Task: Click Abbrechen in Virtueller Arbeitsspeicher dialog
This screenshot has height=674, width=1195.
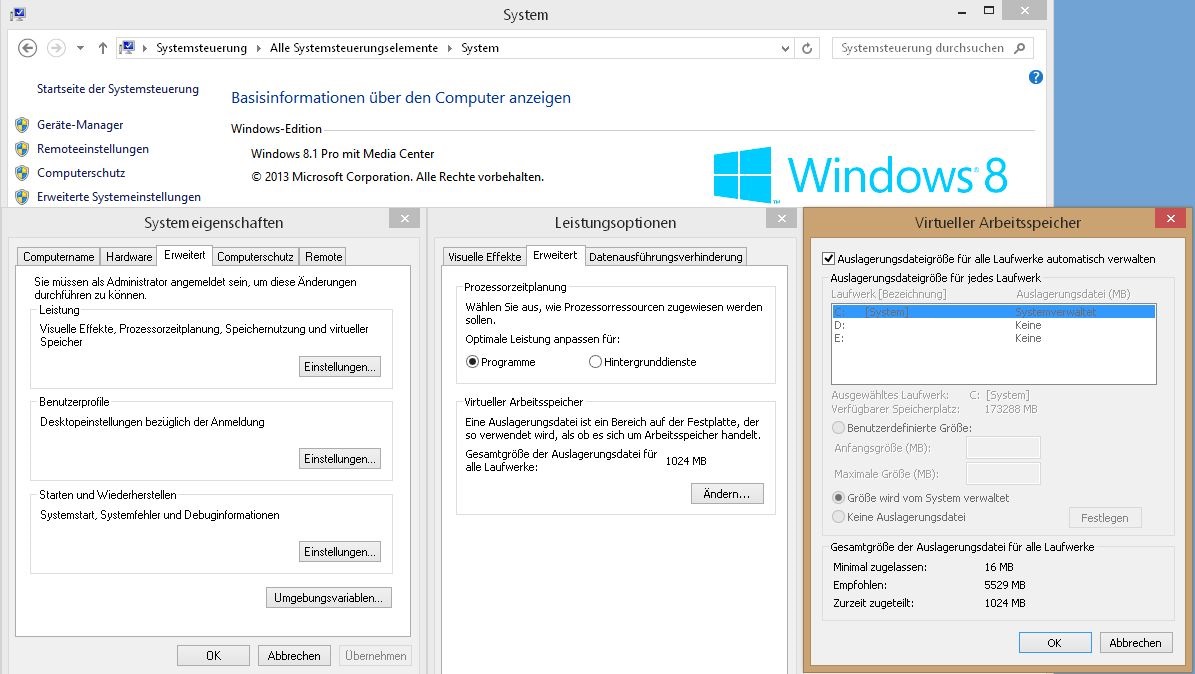Action: pyautogui.click(x=1135, y=643)
